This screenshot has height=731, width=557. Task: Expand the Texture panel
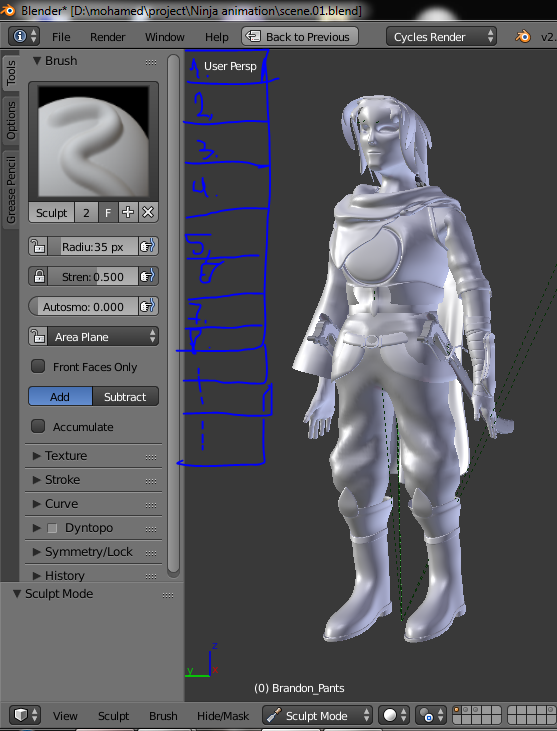[37, 455]
